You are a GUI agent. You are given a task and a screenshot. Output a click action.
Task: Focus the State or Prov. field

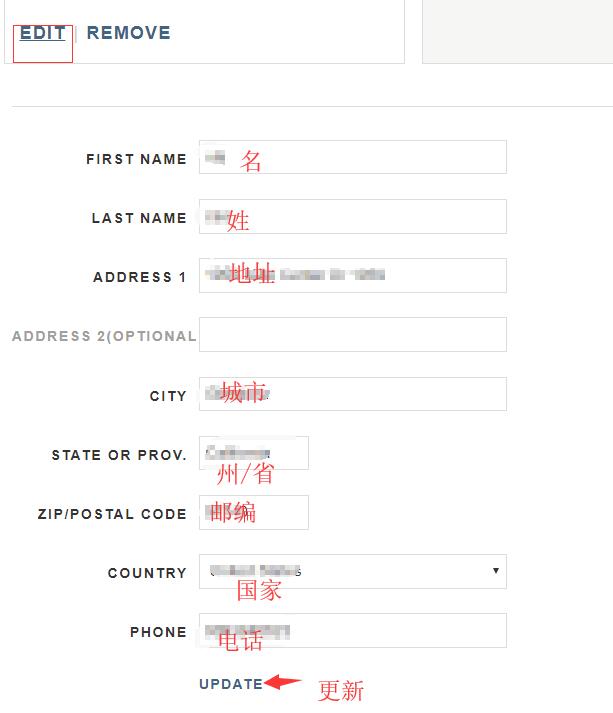[254, 453]
